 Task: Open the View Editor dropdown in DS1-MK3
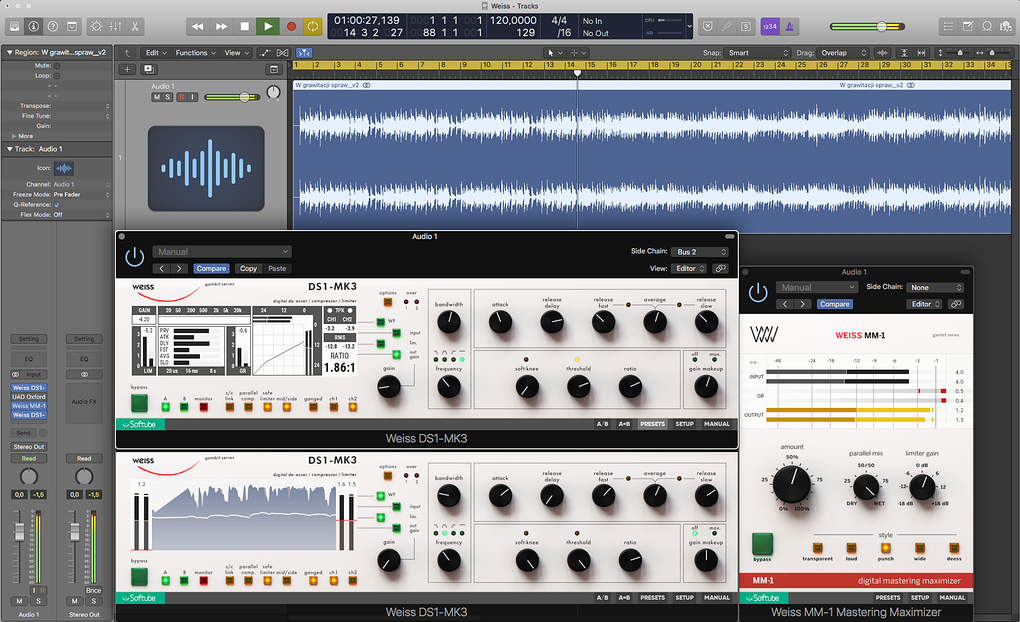689,268
